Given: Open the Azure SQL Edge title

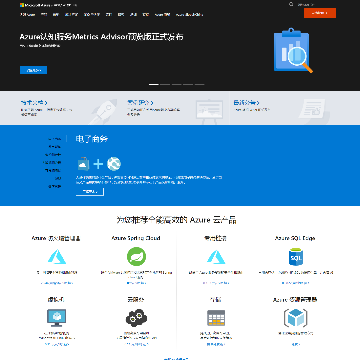Looking at the screenshot, I should pos(295,238).
